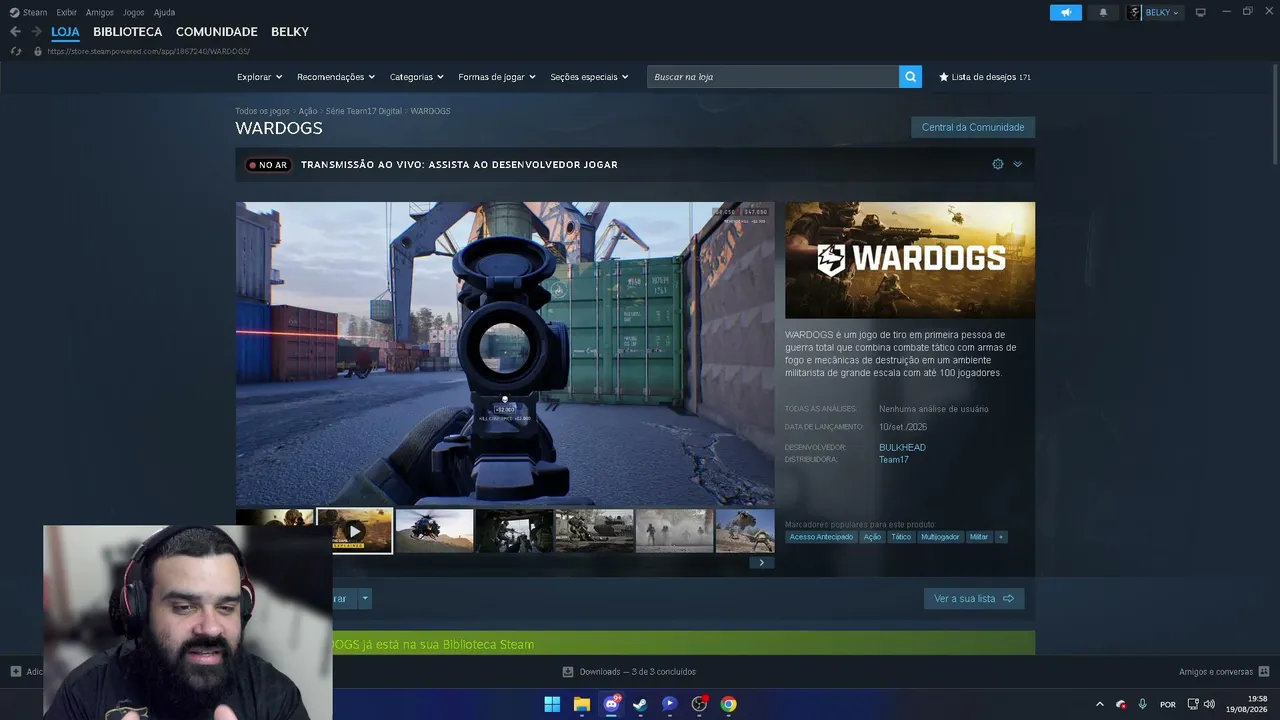Add a tag with the plus button
1280x720 pixels.
point(1000,537)
